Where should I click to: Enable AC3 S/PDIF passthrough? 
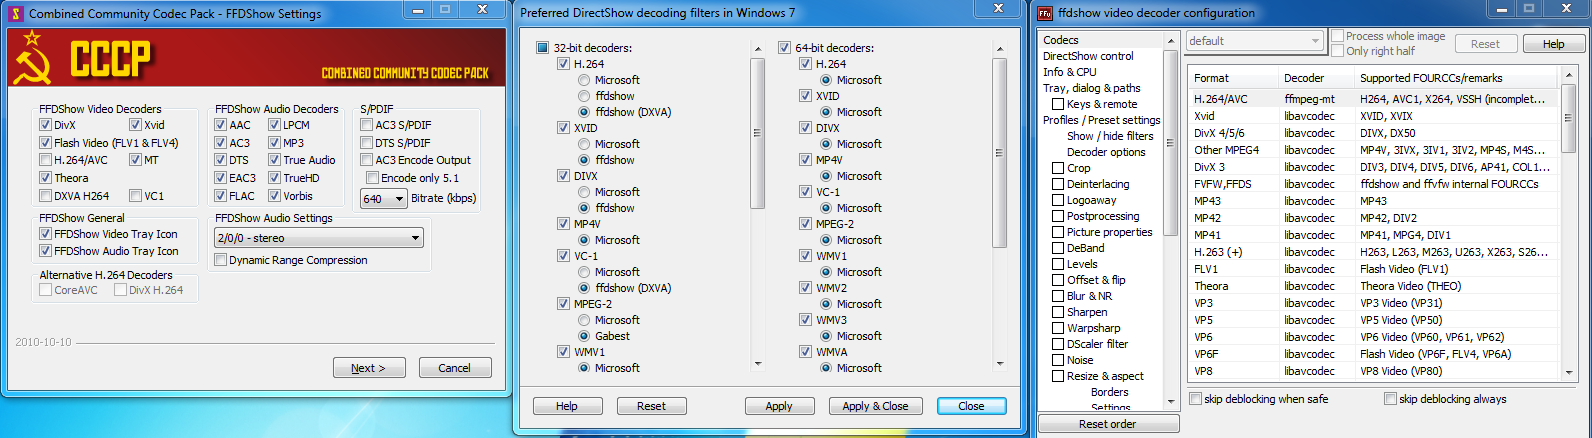pyautogui.click(x=366, y=125)
